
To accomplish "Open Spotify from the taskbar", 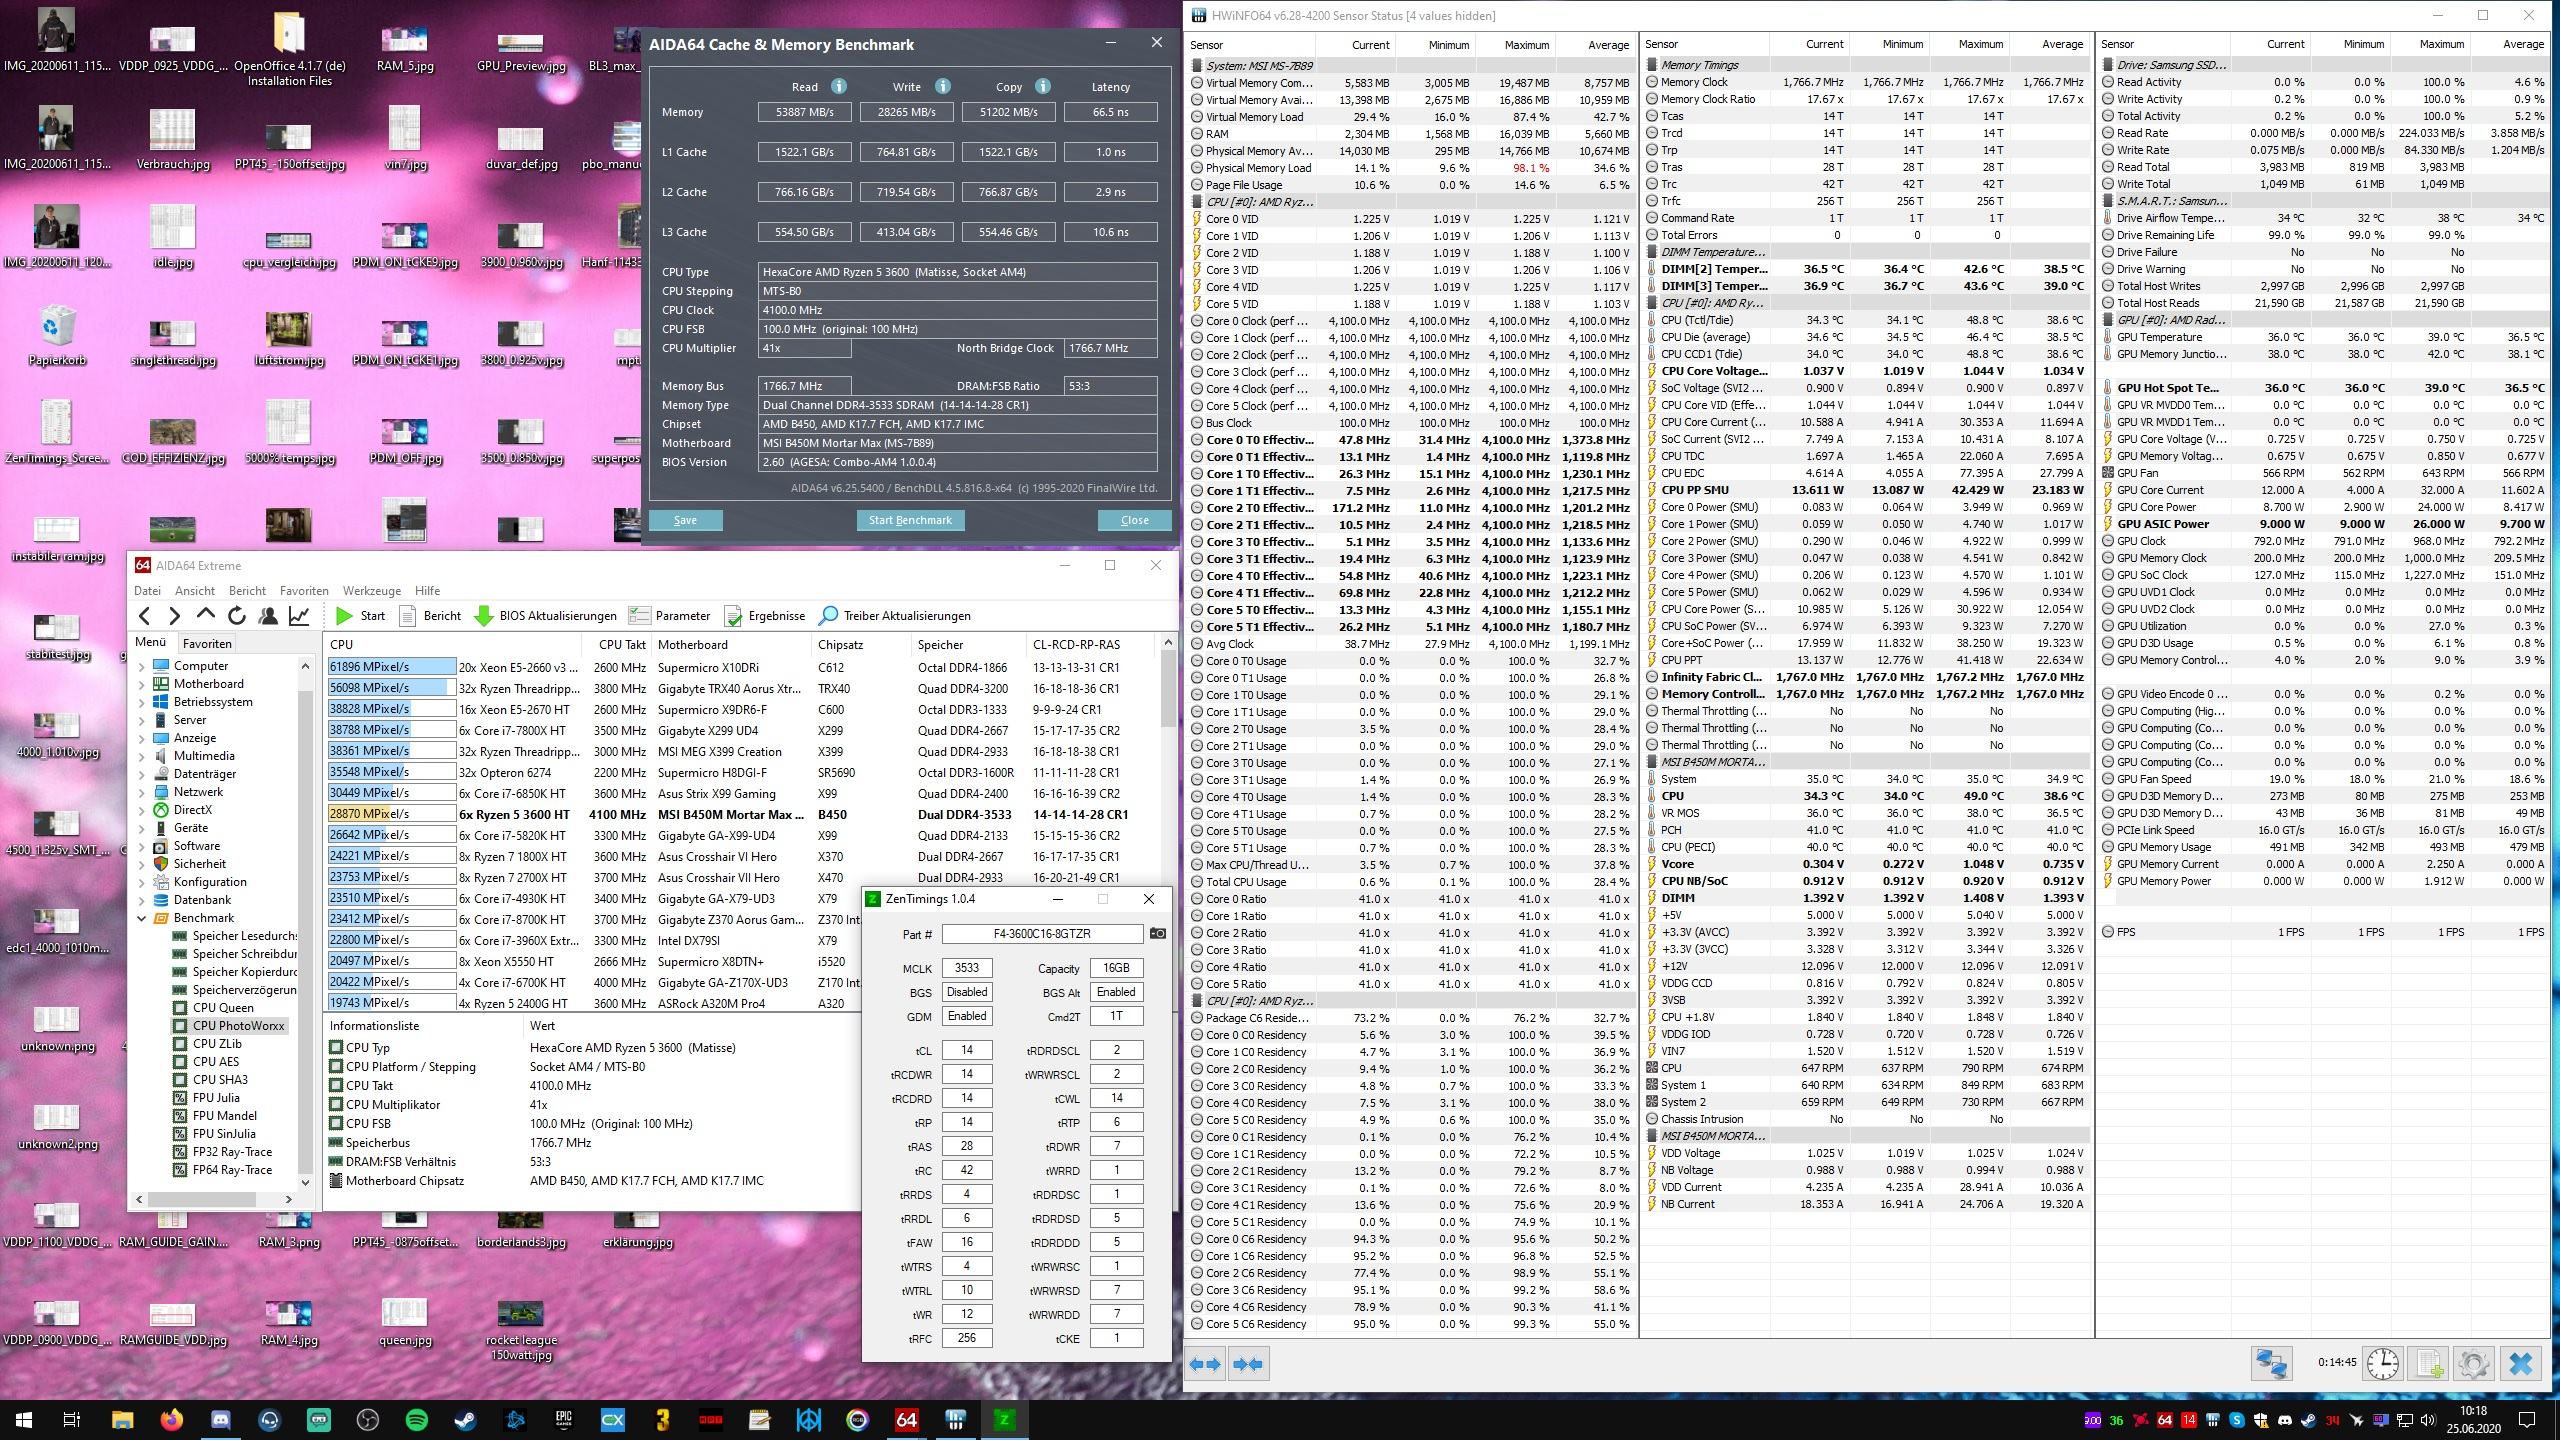I will tap(417, 1419).
